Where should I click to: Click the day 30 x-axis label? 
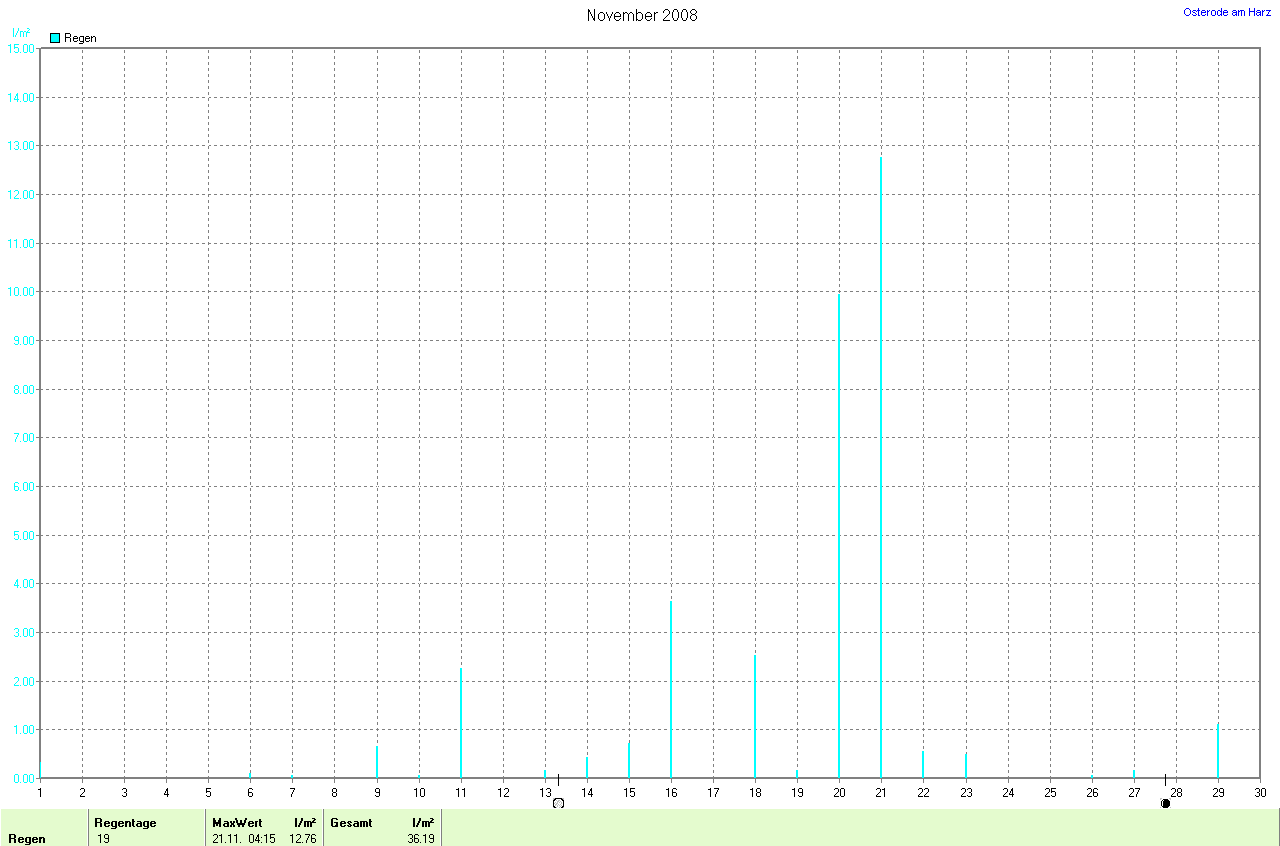pyautogui.click(x=1260, y=793)
